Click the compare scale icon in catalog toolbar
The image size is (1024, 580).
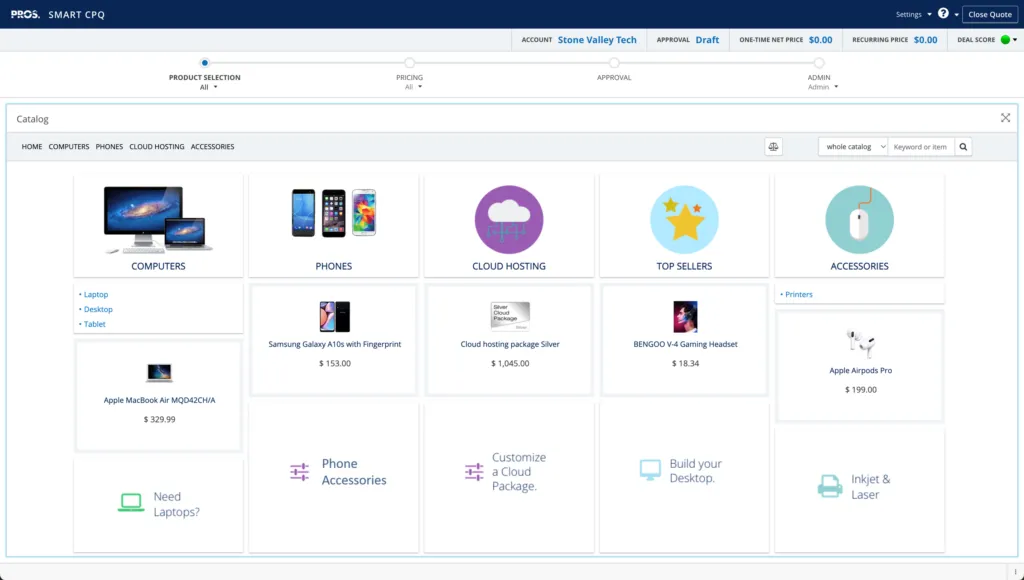click(773, 147)
